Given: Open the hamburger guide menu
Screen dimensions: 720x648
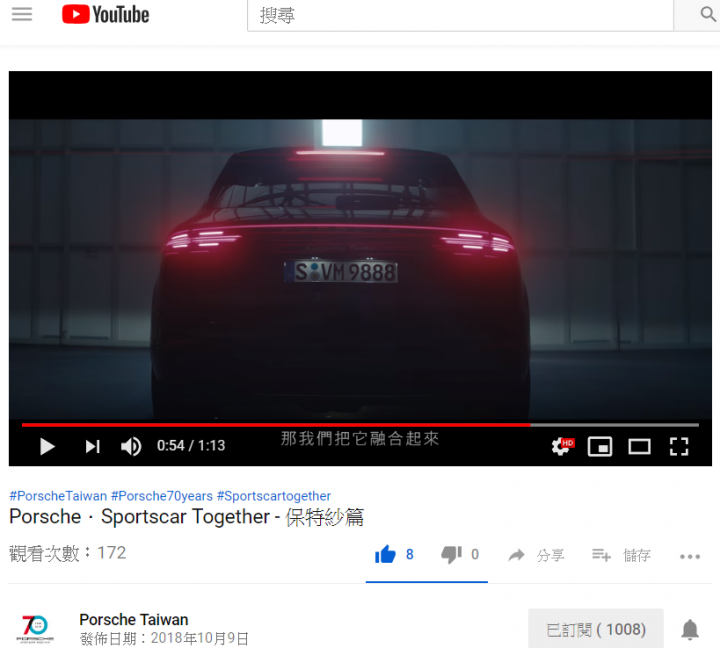Looking at the screenshot, I should (22, 14).
